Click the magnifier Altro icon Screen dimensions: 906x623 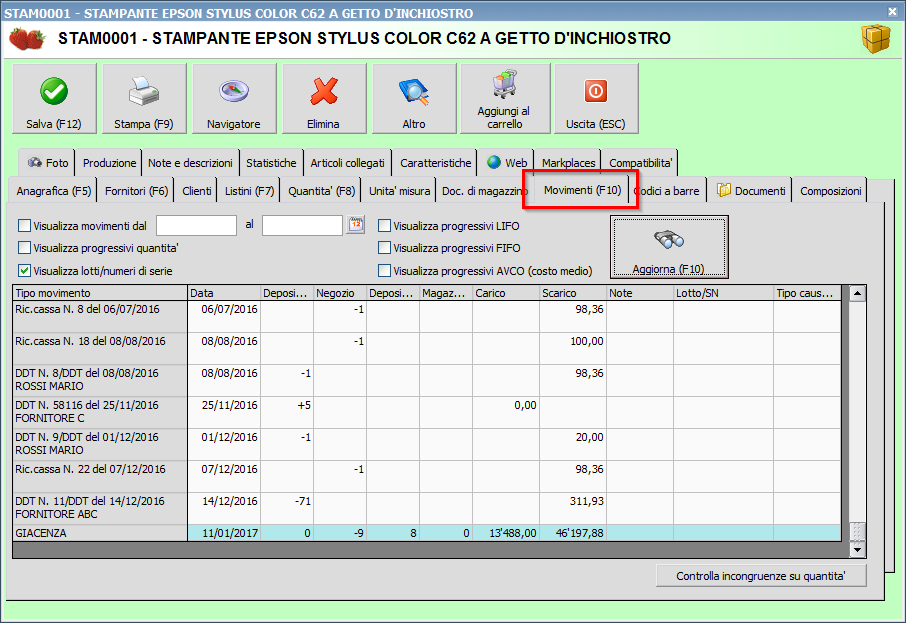414,92
